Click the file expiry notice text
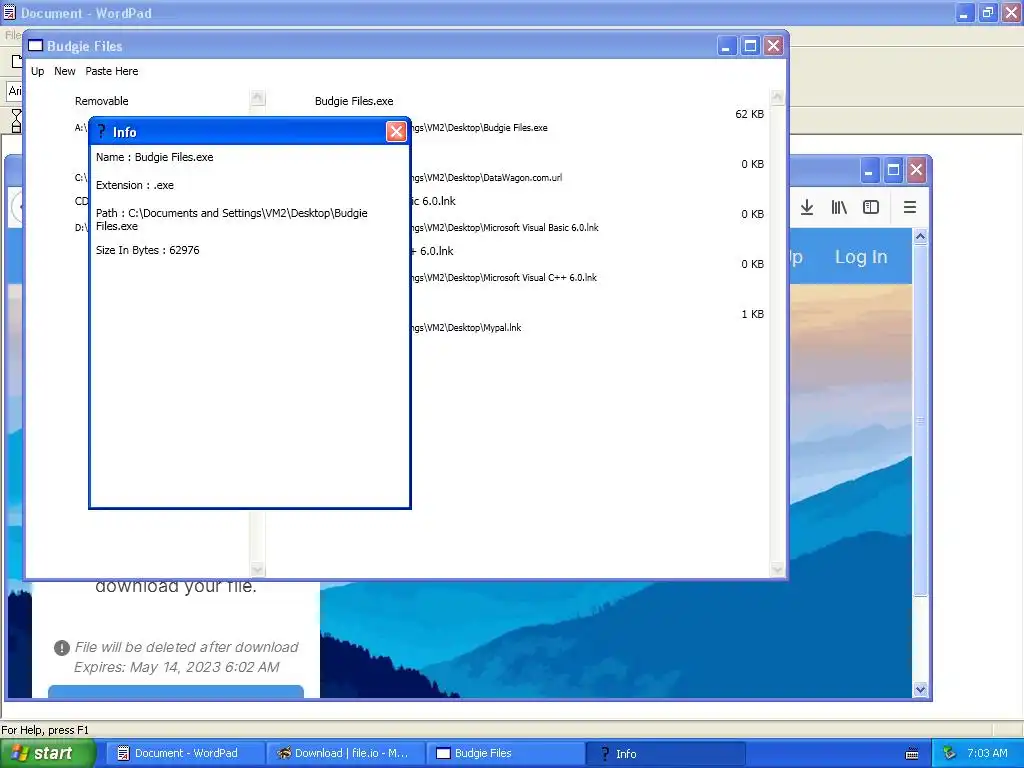This screenshot has width=1024, height=768. click(186, 657)
